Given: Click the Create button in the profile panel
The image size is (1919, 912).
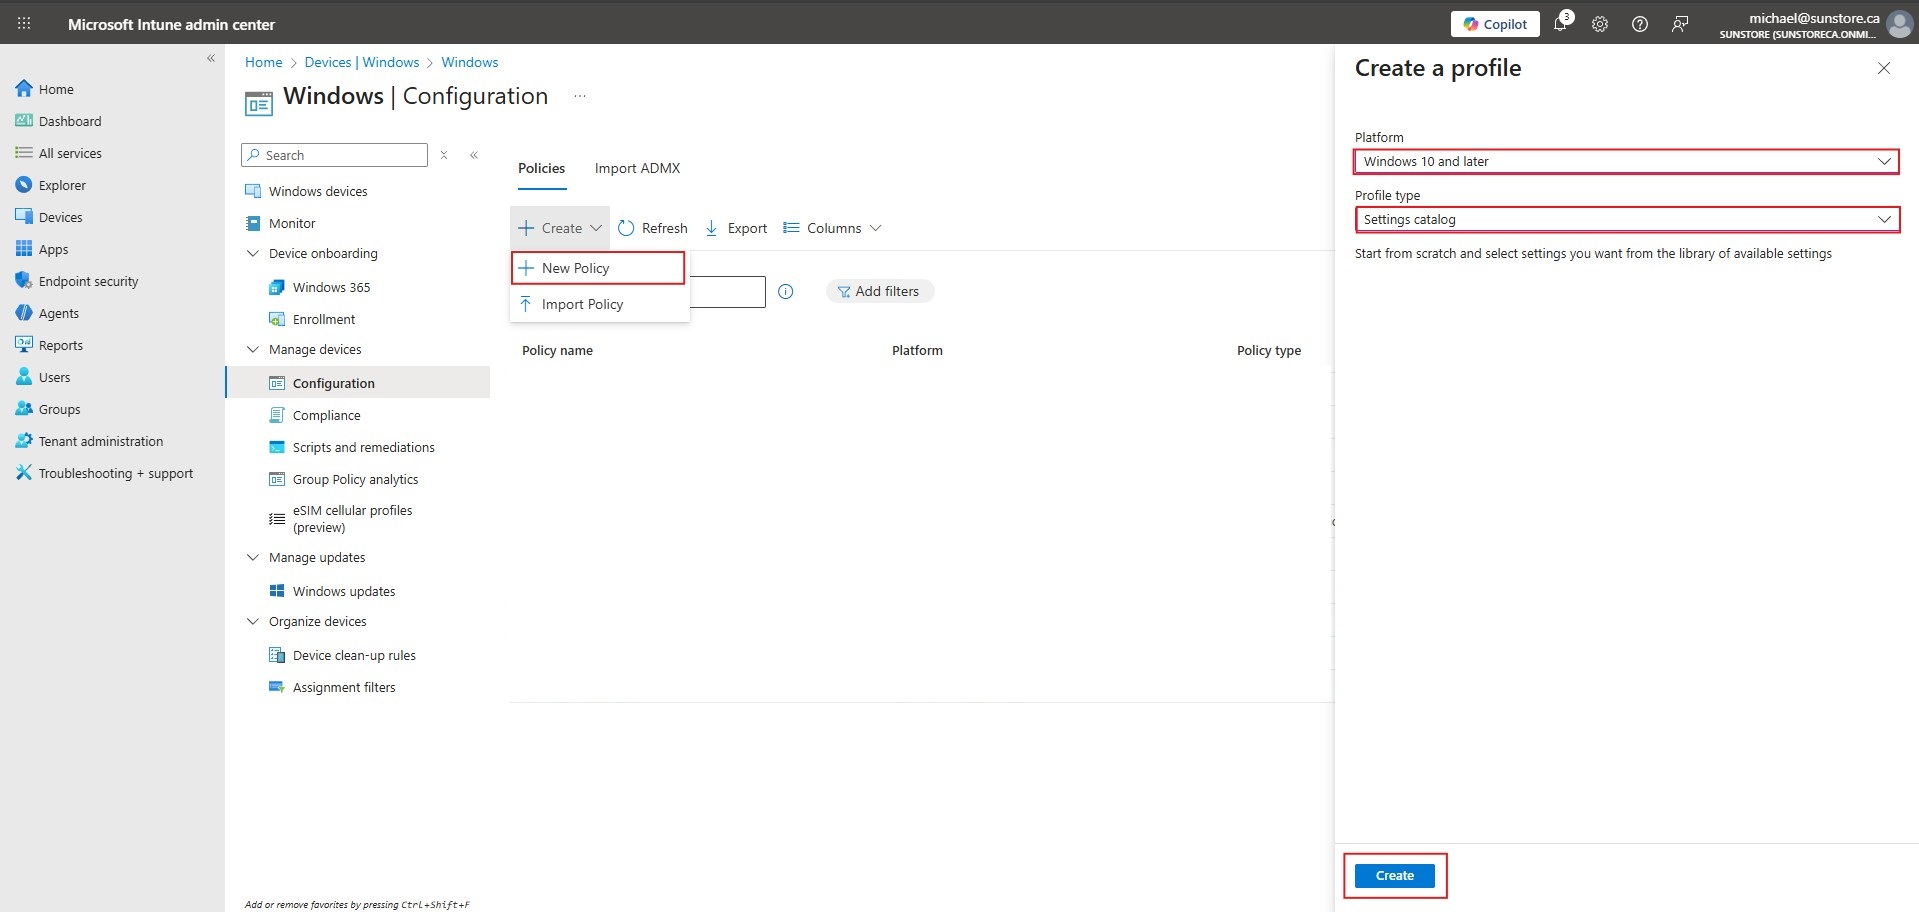Looking at the screenshot, I should (1394, 875).
